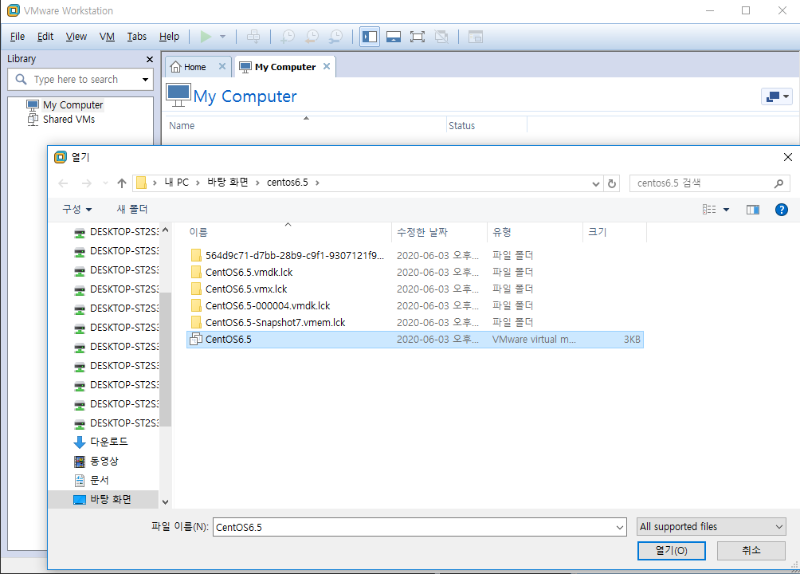Open the File menu
Viewport: 800px width, 574px height.
[17, 37]
